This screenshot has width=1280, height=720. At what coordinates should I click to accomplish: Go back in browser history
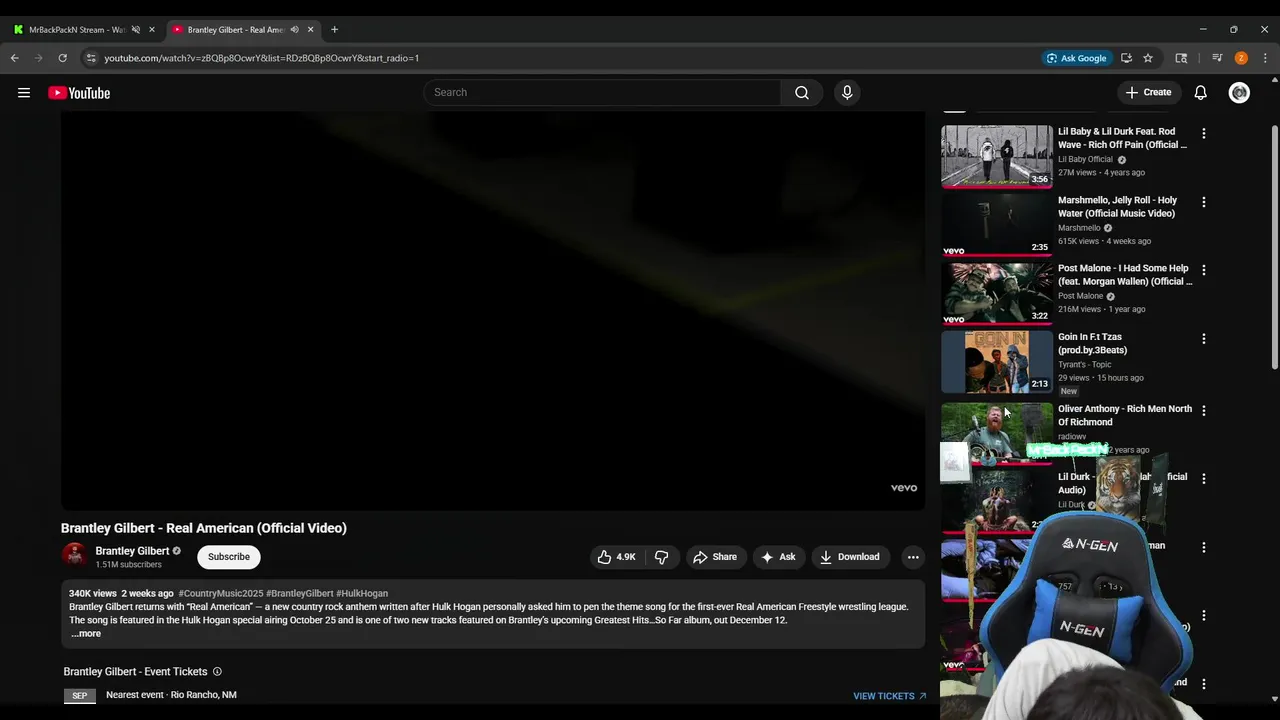coord(15,58)
